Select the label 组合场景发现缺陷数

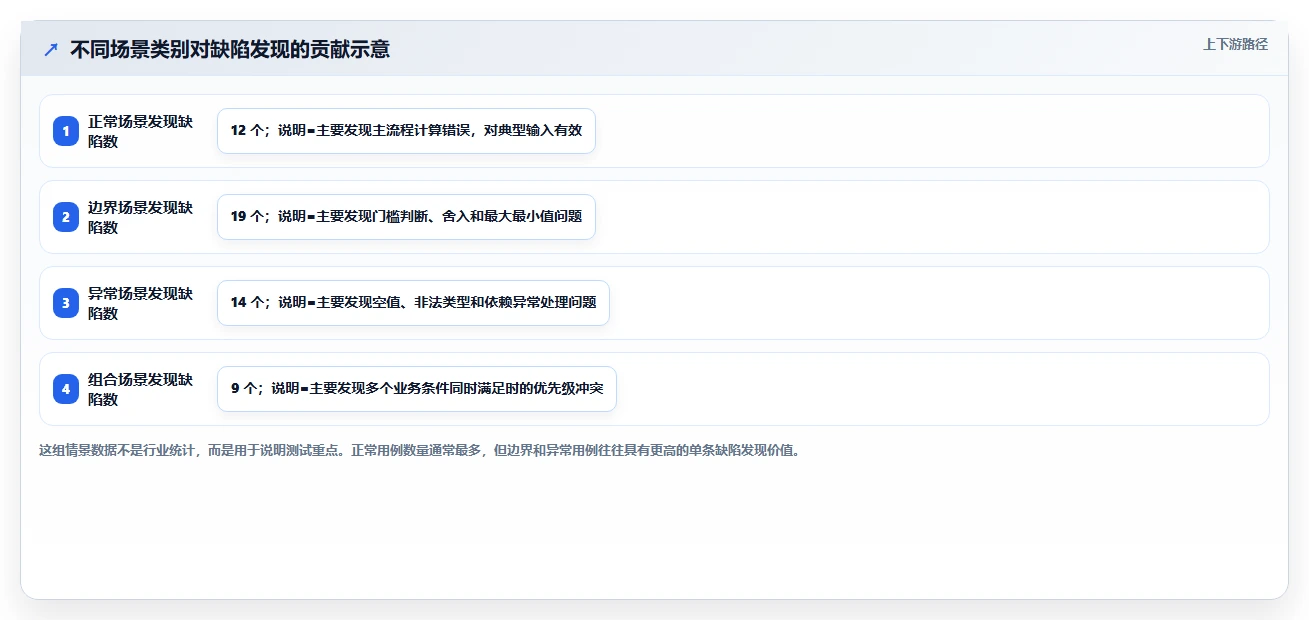[x=141, y=389]
